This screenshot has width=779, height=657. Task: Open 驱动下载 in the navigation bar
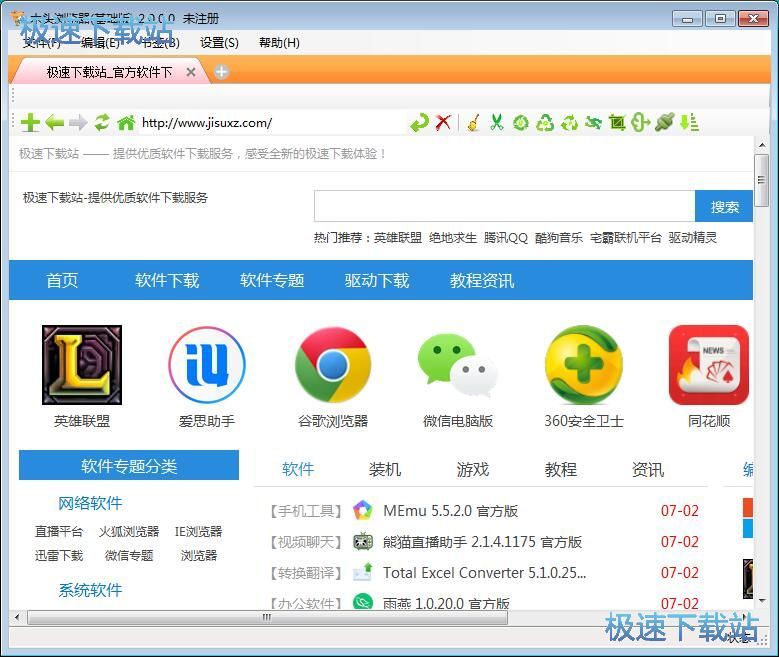377,280
